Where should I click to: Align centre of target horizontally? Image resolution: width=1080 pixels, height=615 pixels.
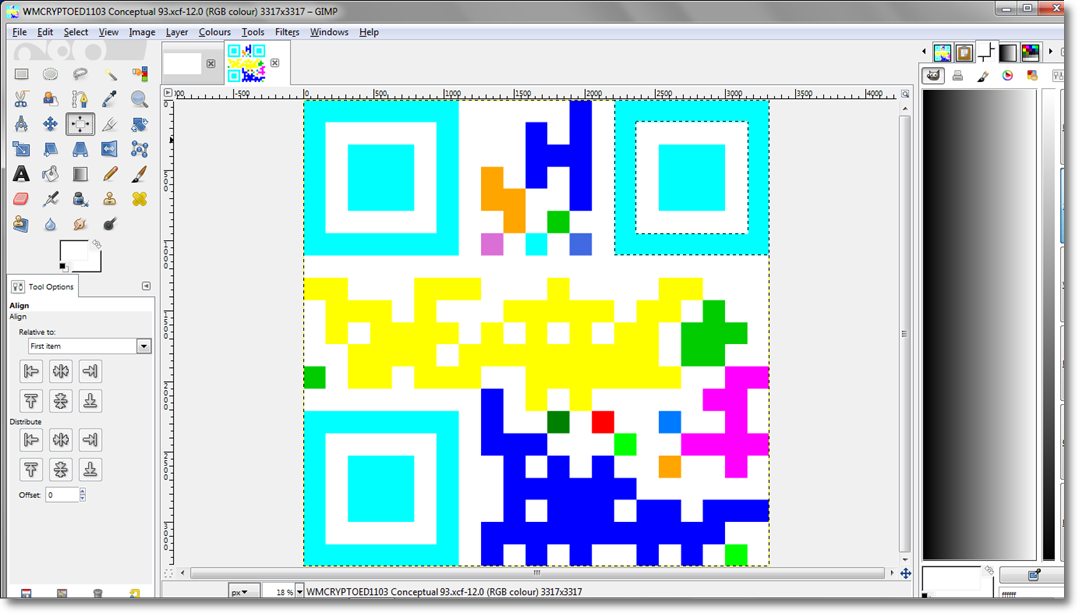(x=61, y=372)
